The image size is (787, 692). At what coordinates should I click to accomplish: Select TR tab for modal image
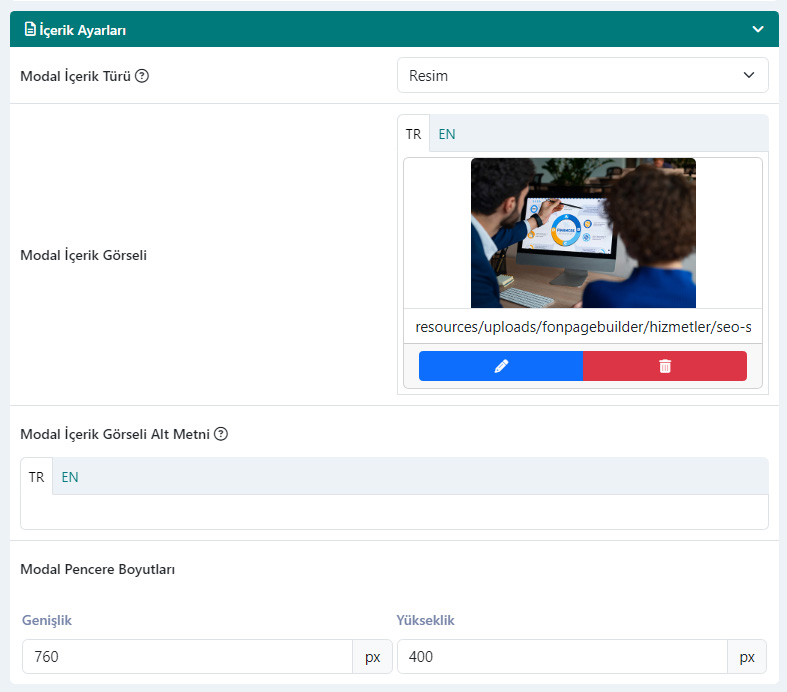(x=414, y=134)
